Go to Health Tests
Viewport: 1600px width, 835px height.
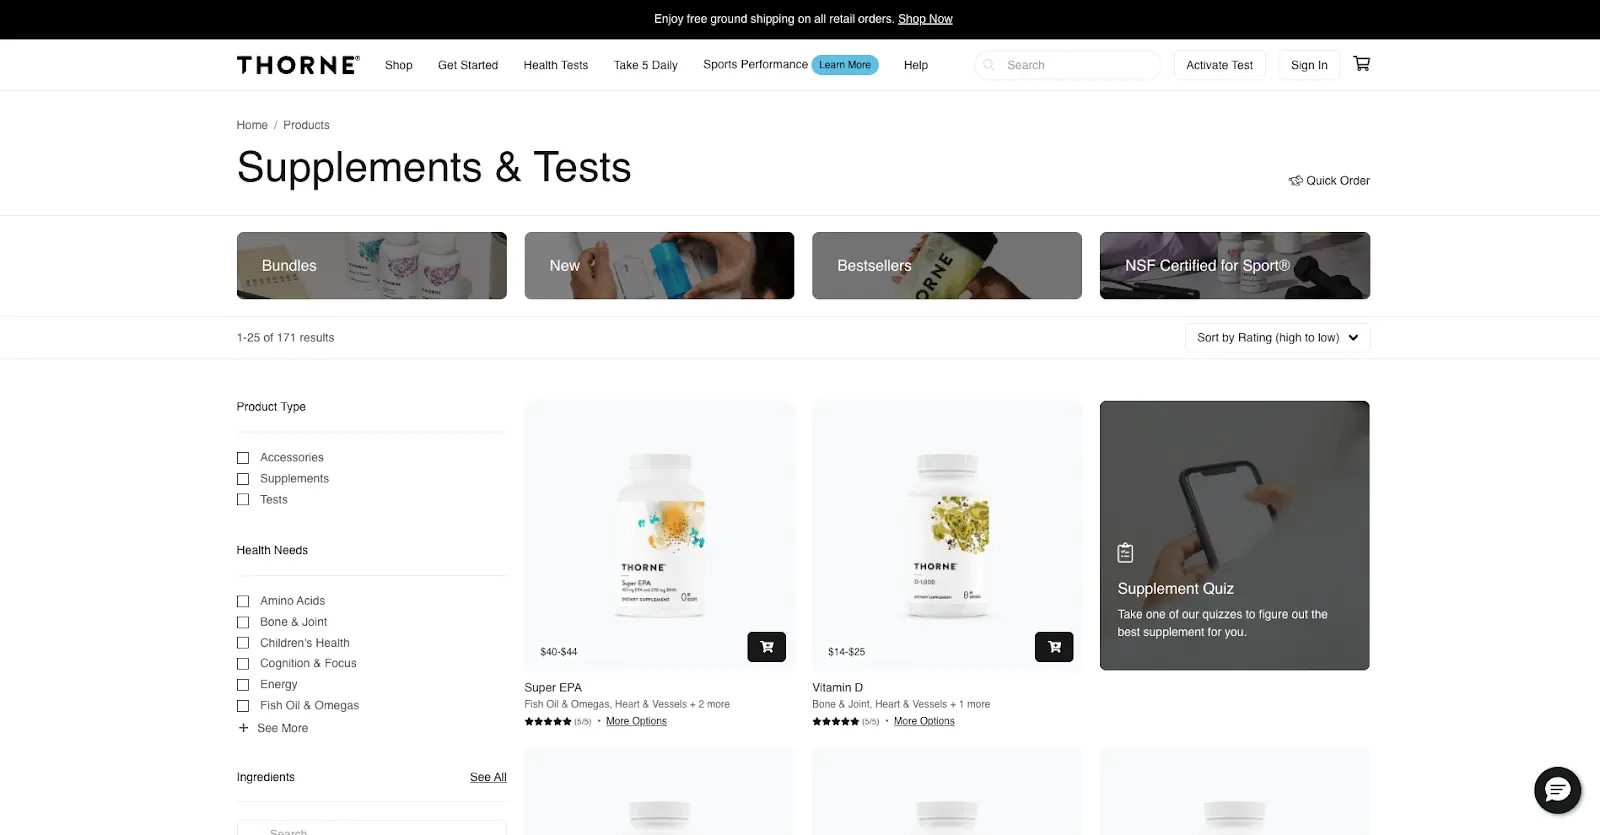556,65
